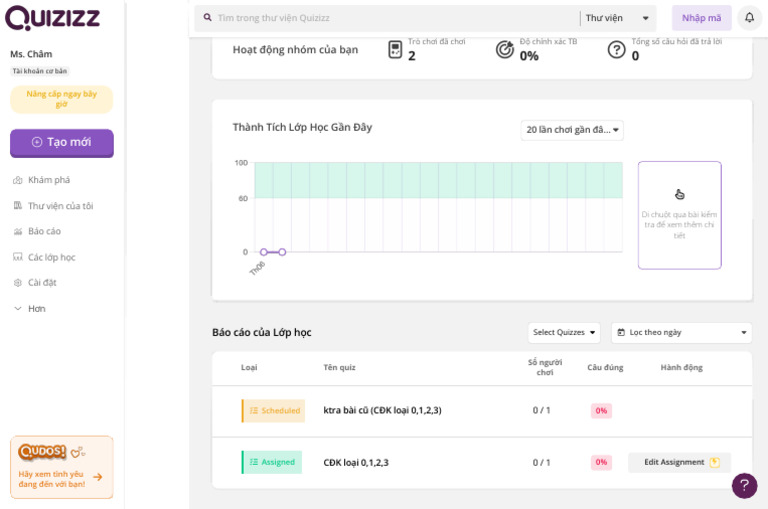Click the Nhập mã button
Screen dimensions: 768x509
click(x=701, y=18)
